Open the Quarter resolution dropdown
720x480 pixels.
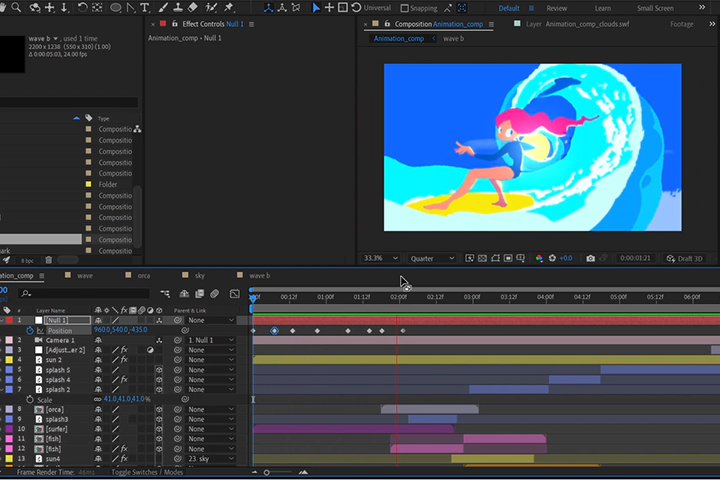432,258
